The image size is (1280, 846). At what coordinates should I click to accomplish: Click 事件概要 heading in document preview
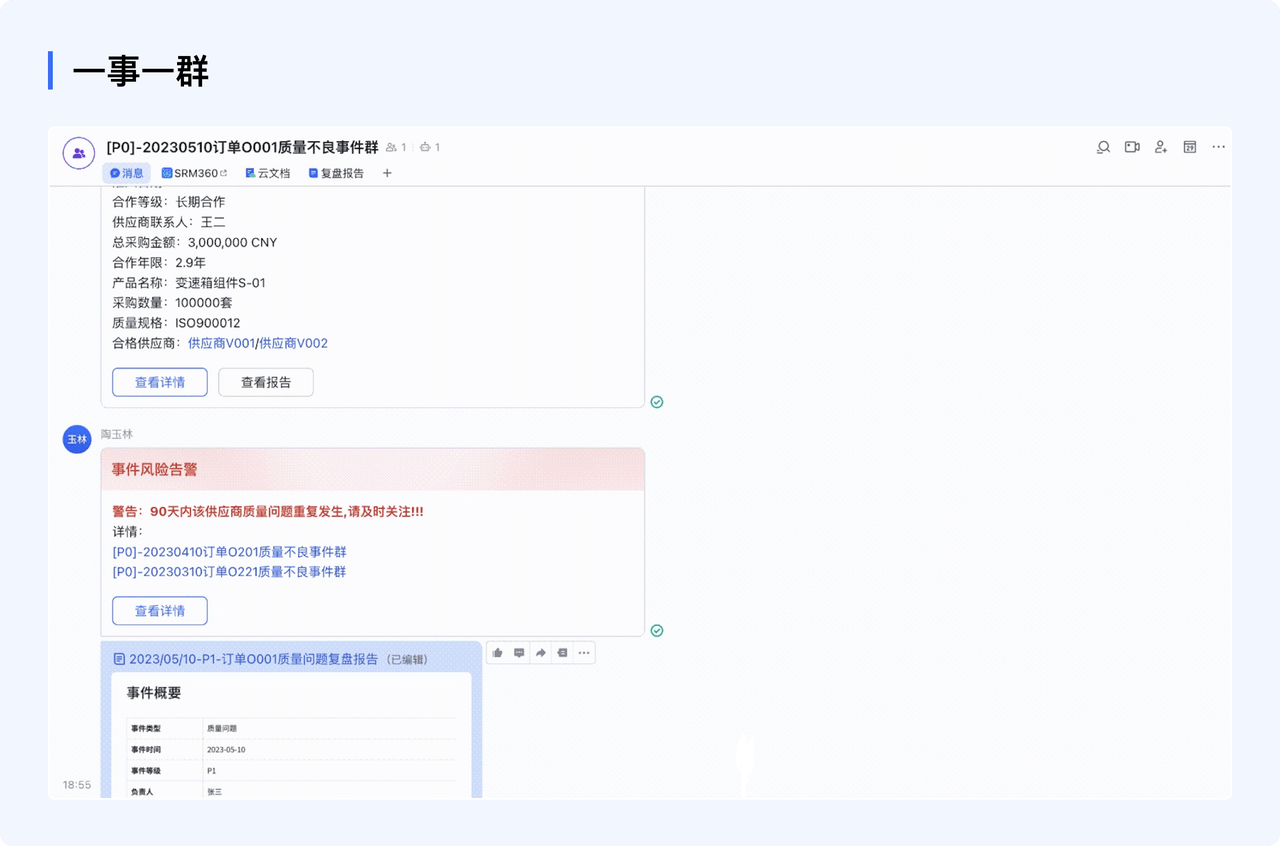pyautogui.click(x=154, y=693)
